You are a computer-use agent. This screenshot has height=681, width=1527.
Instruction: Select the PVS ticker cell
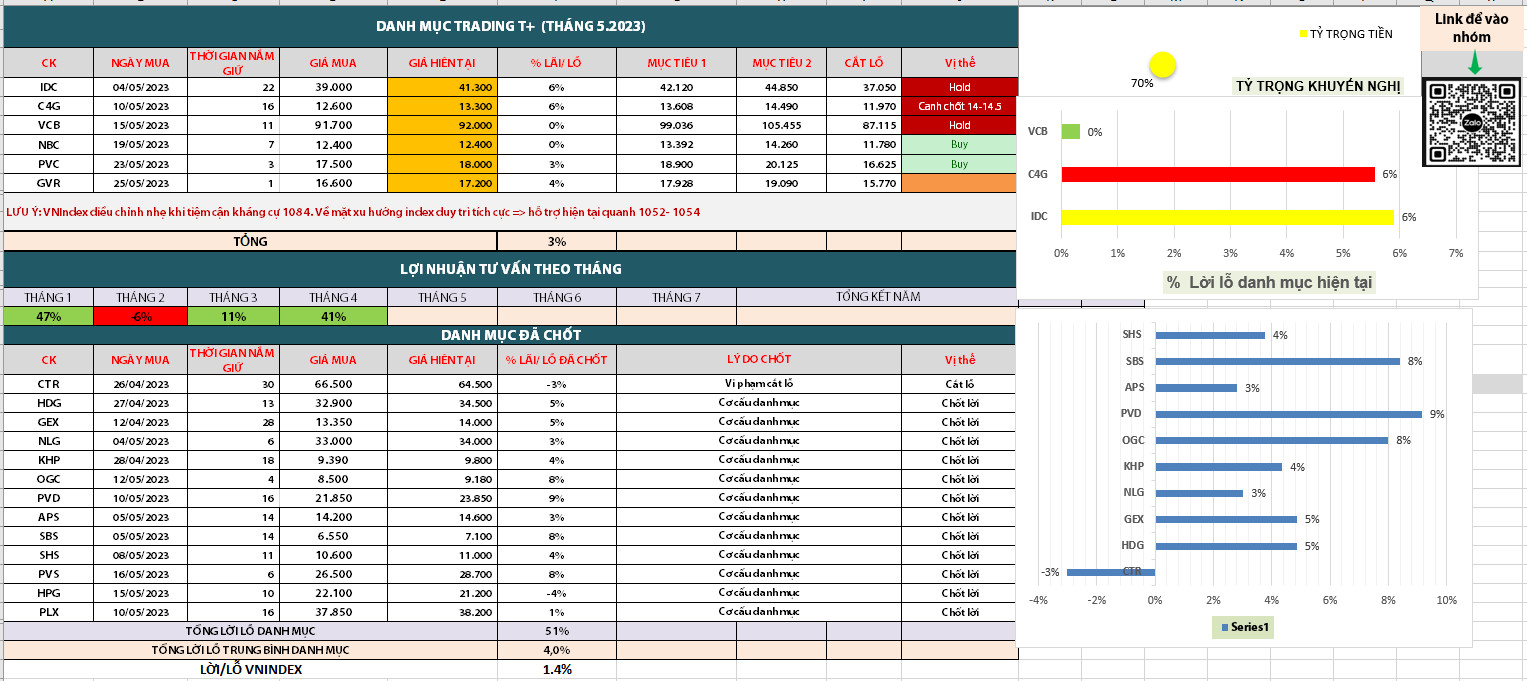49,574
